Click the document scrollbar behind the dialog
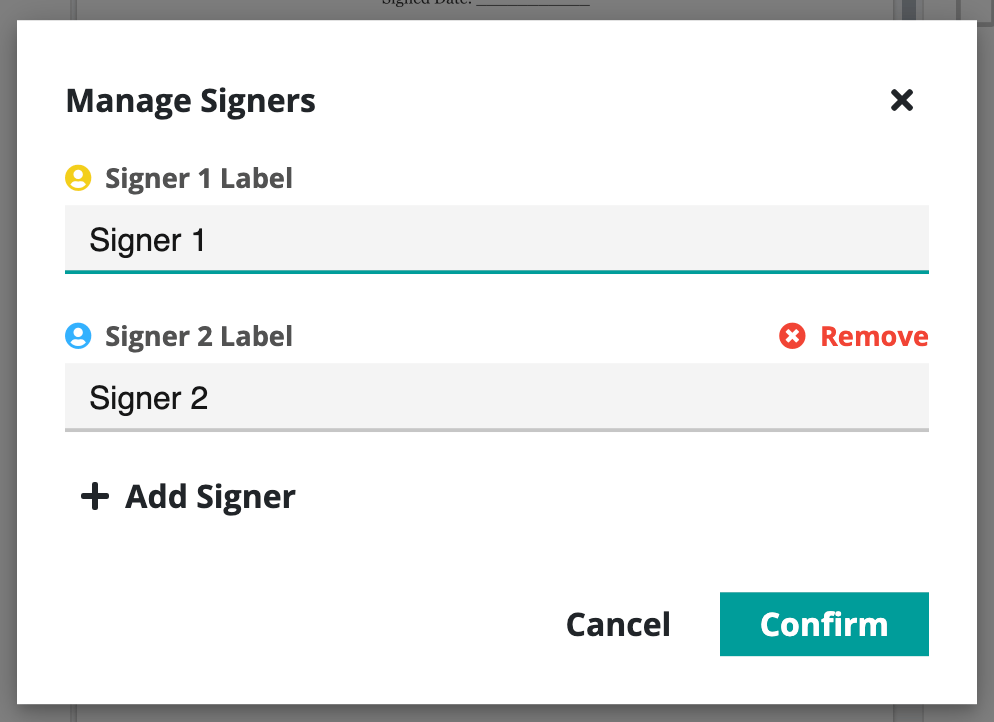 point(909,10)
